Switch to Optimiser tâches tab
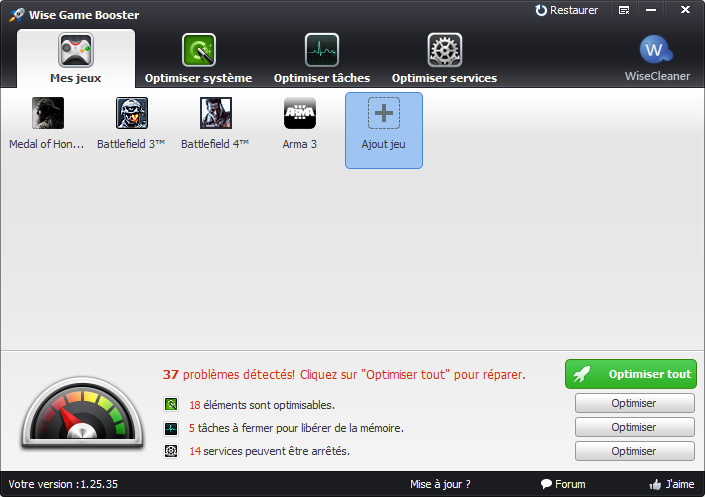This screenshot has height=497, width=705. (321, 58)
